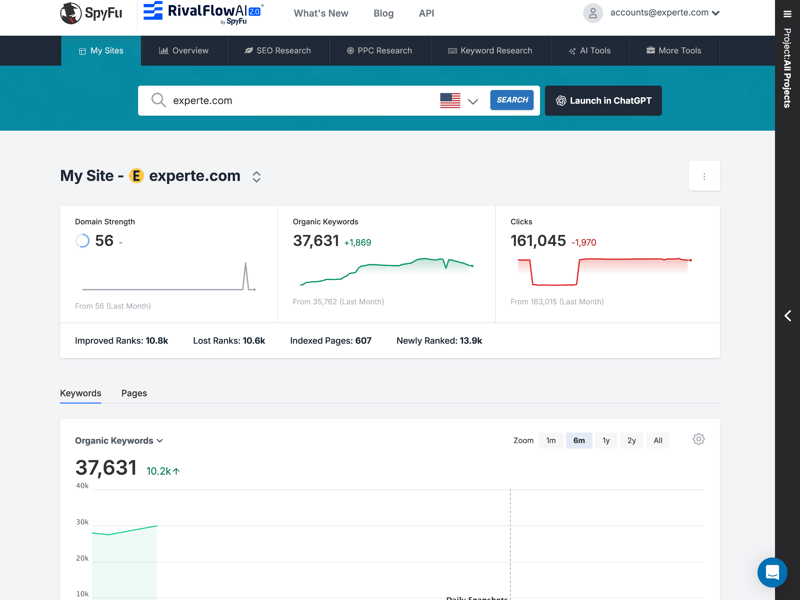The image size is (800, 600).
Task: Select the 6m zoom range
Action: click(x=579, y=440)
